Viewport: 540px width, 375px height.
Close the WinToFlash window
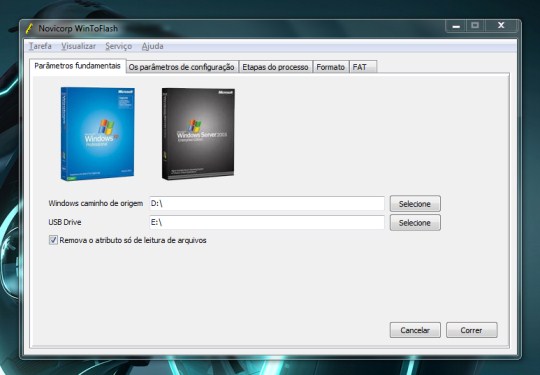tap(501, 26)
